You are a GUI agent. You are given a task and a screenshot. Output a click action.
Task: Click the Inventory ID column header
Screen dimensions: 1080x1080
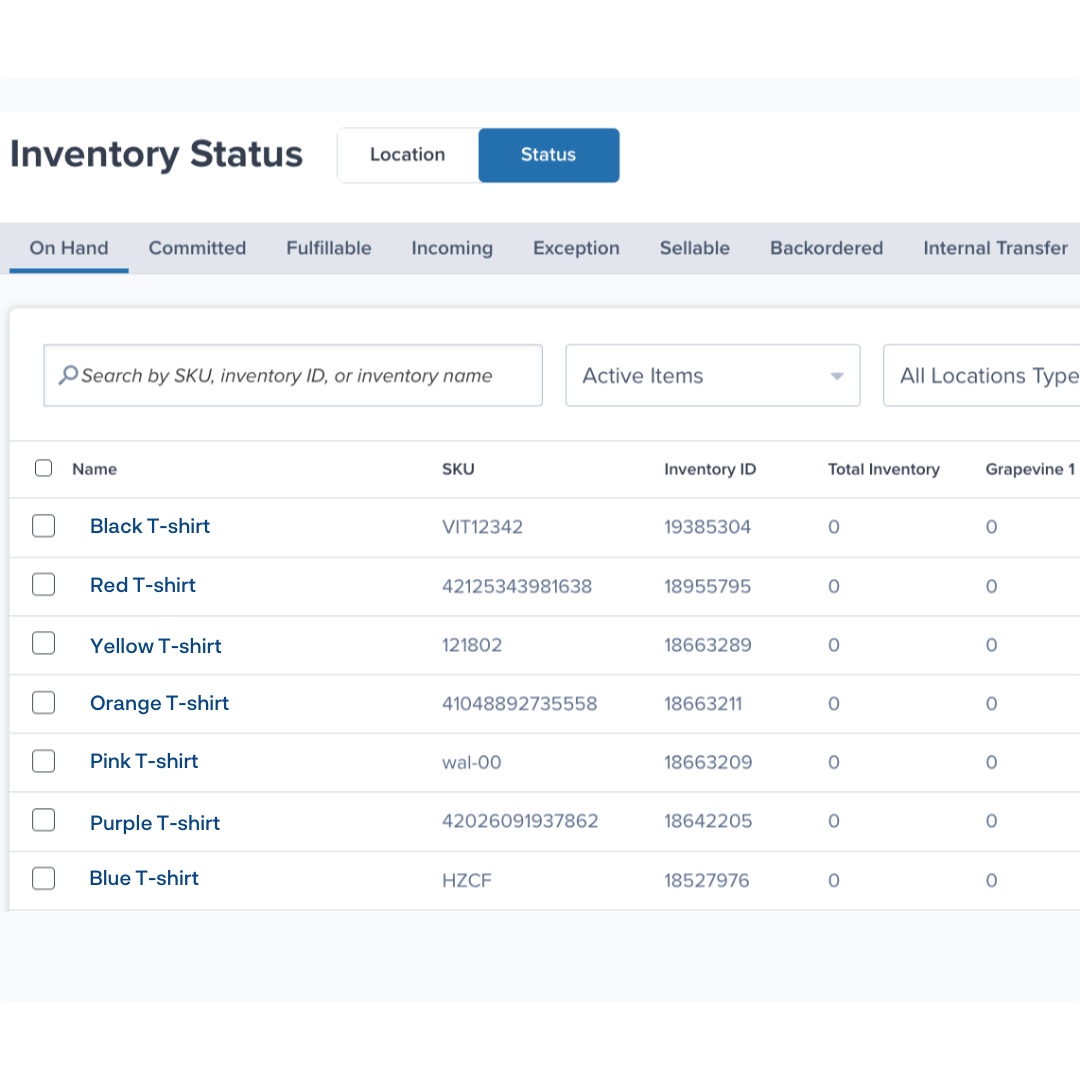(710, 469)
